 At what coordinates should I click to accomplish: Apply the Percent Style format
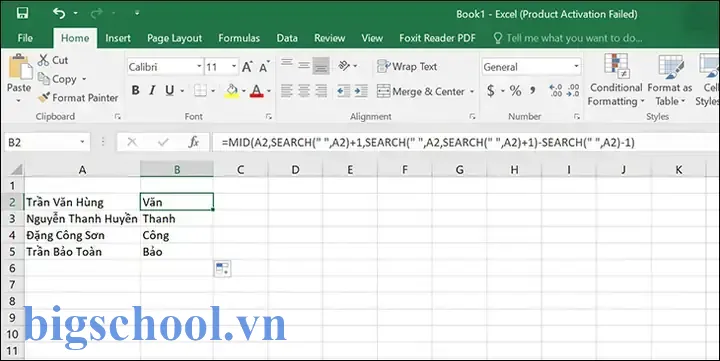coord(515,91)
